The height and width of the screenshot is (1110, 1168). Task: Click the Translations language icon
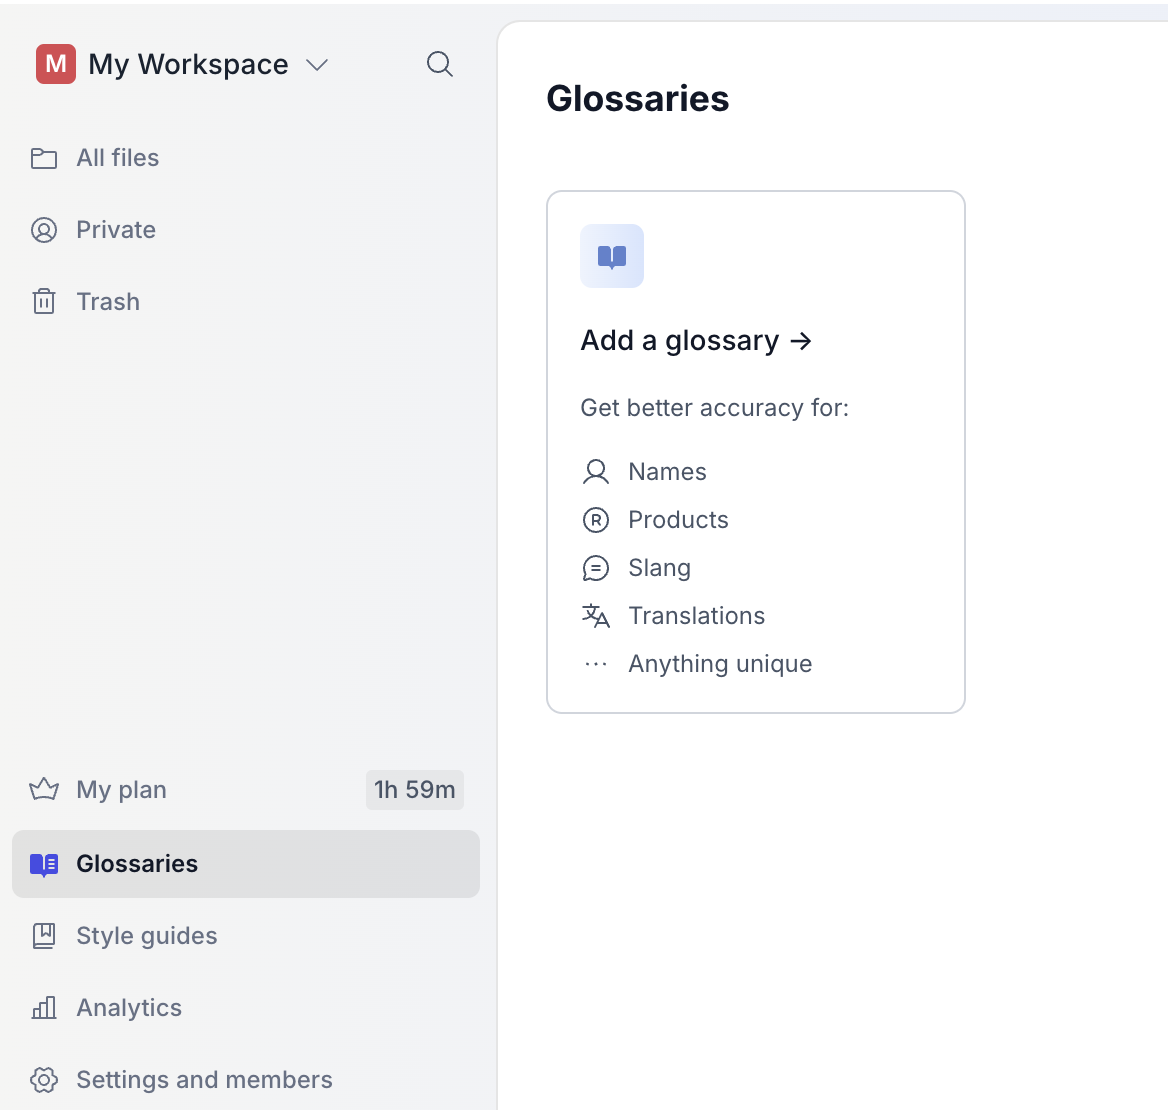[x=596, y=615]
